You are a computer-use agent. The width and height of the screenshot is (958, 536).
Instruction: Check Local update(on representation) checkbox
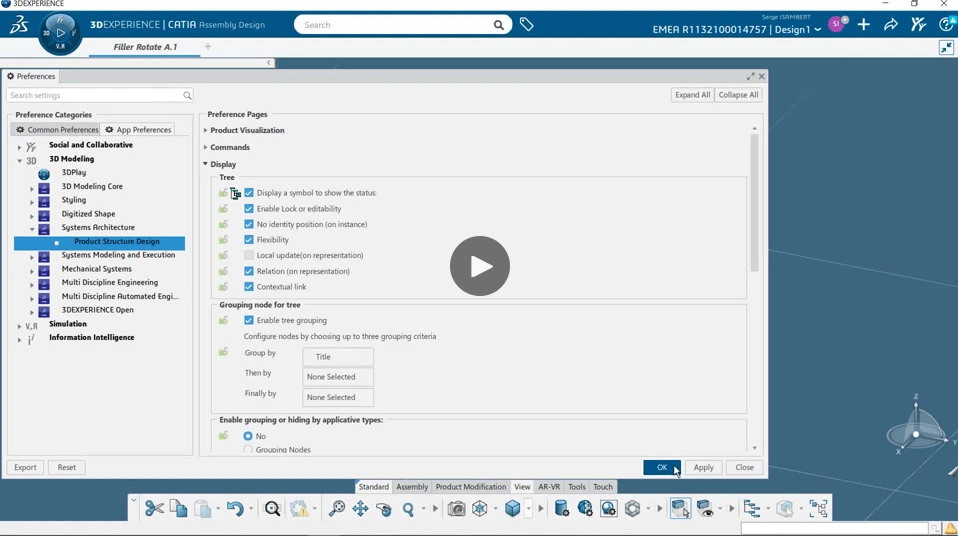point(249,255)
